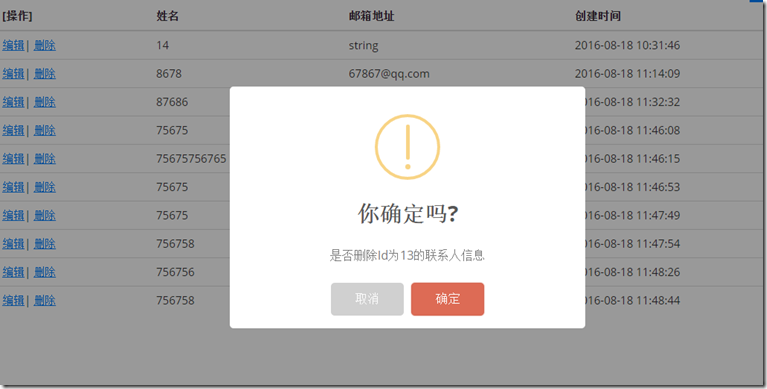
Task: Click the [操作] column header
Action: 17,16
